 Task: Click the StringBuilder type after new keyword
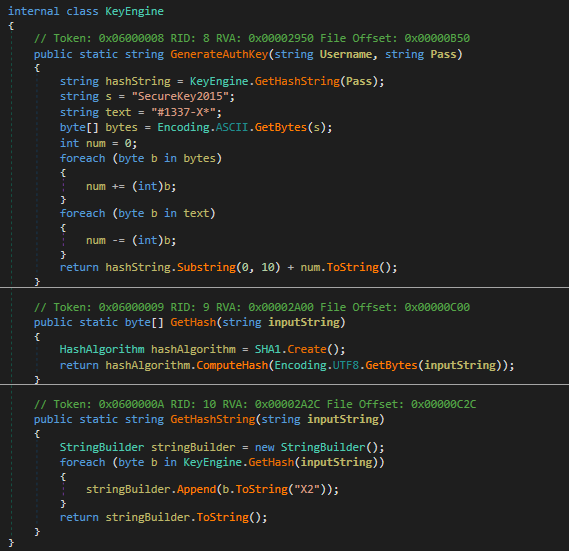pos(323,447)
